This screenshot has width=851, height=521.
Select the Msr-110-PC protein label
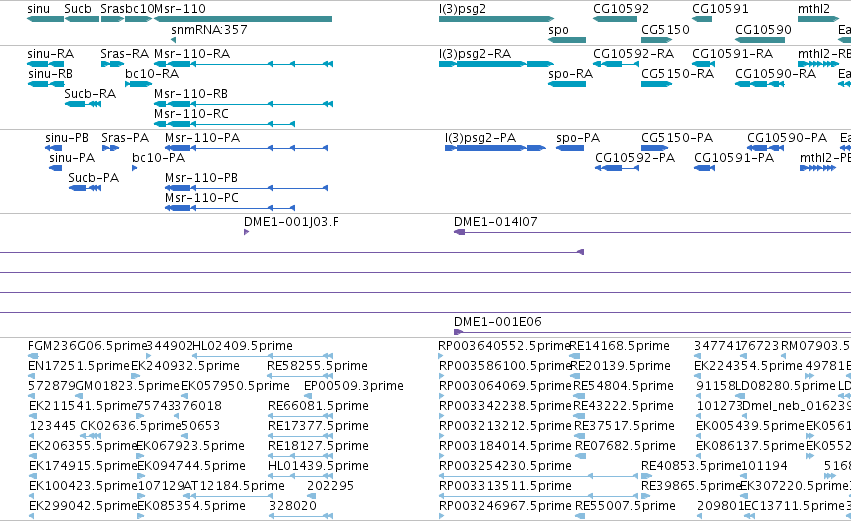[201, 198]
